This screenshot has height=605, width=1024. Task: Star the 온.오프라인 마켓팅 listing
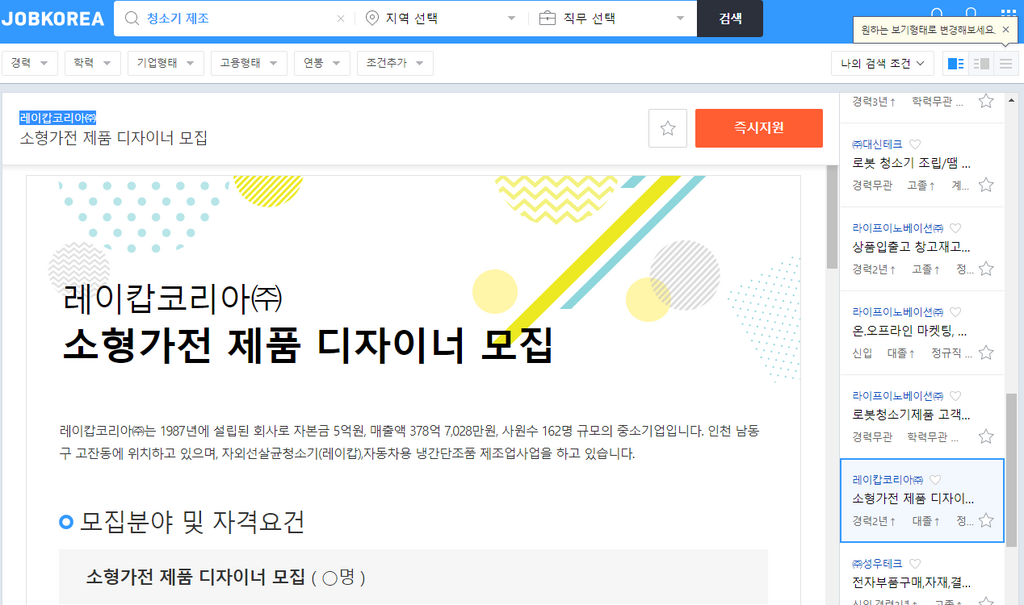[986, 353]
